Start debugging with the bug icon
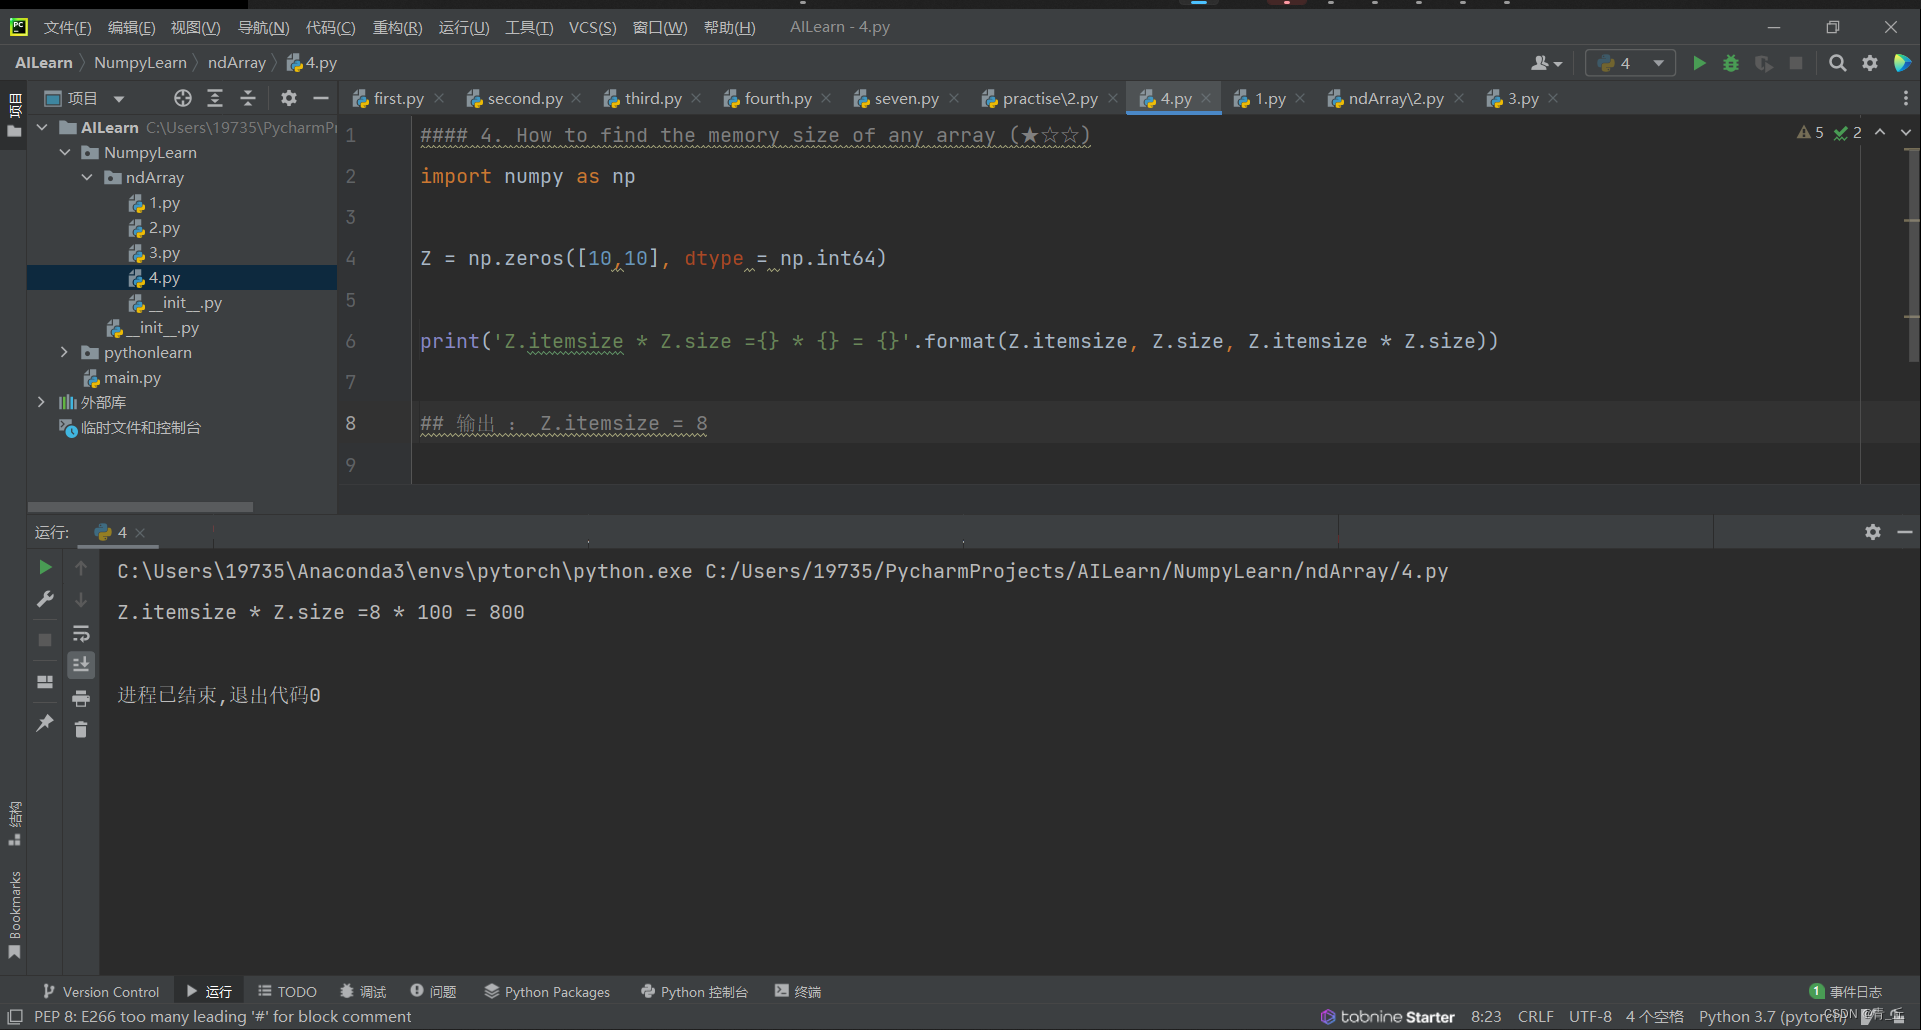Screen dimensions: 1921x1030 pos(1731,63)
